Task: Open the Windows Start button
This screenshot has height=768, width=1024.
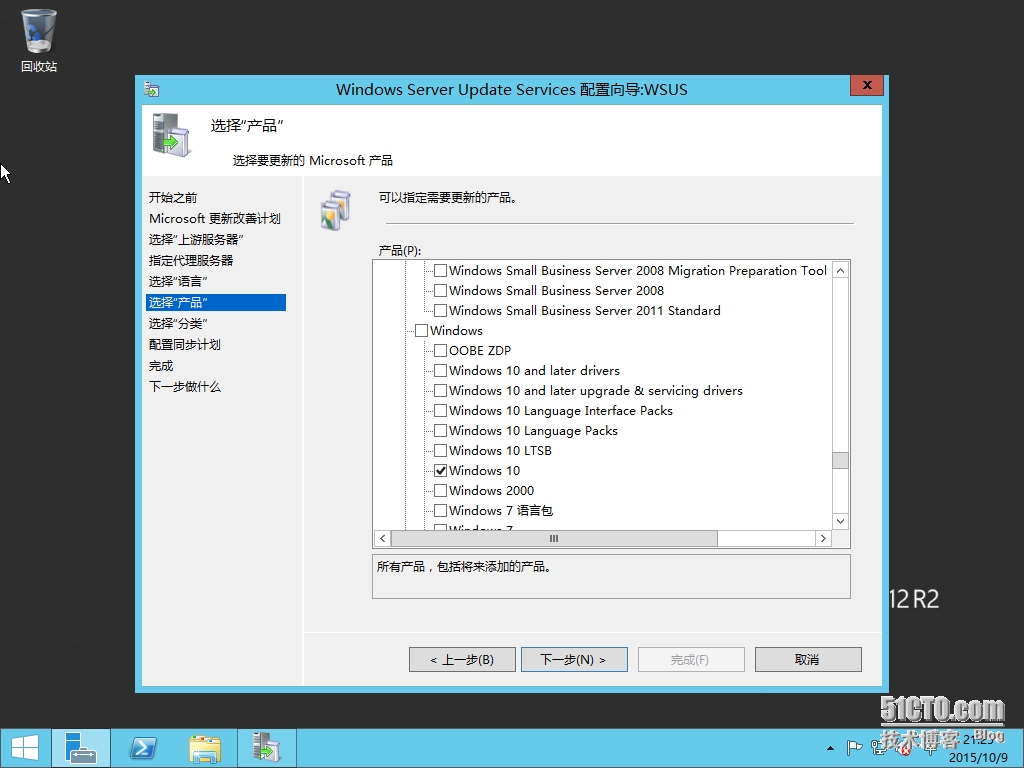Action: point(25,748)
